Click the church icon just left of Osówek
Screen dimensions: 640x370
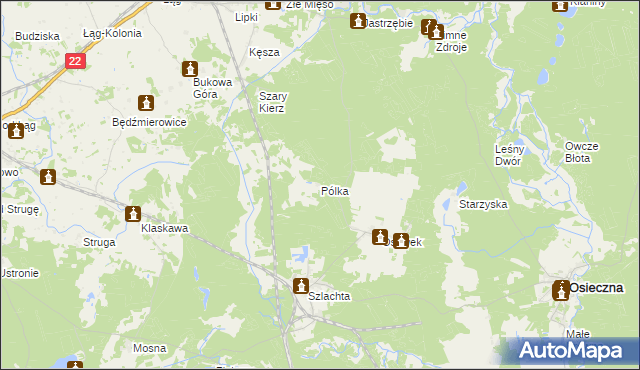click(380, 237)
